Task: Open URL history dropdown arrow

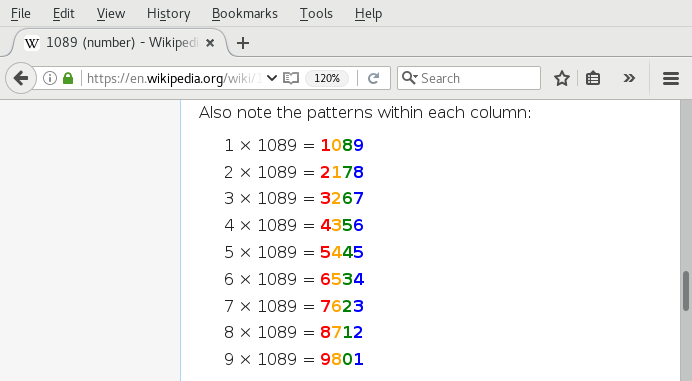Action: tap(272, 78)
